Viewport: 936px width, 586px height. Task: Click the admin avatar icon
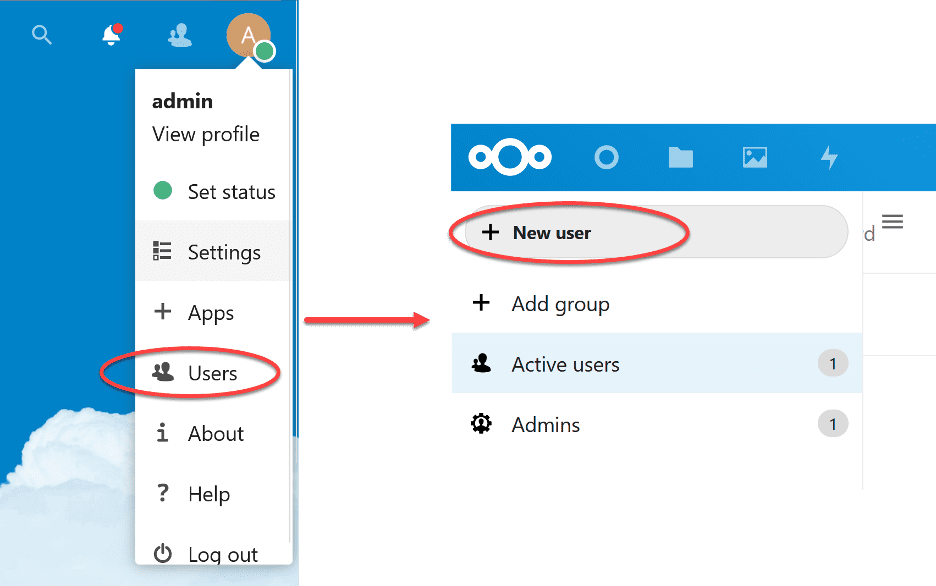tap(248, 36)
